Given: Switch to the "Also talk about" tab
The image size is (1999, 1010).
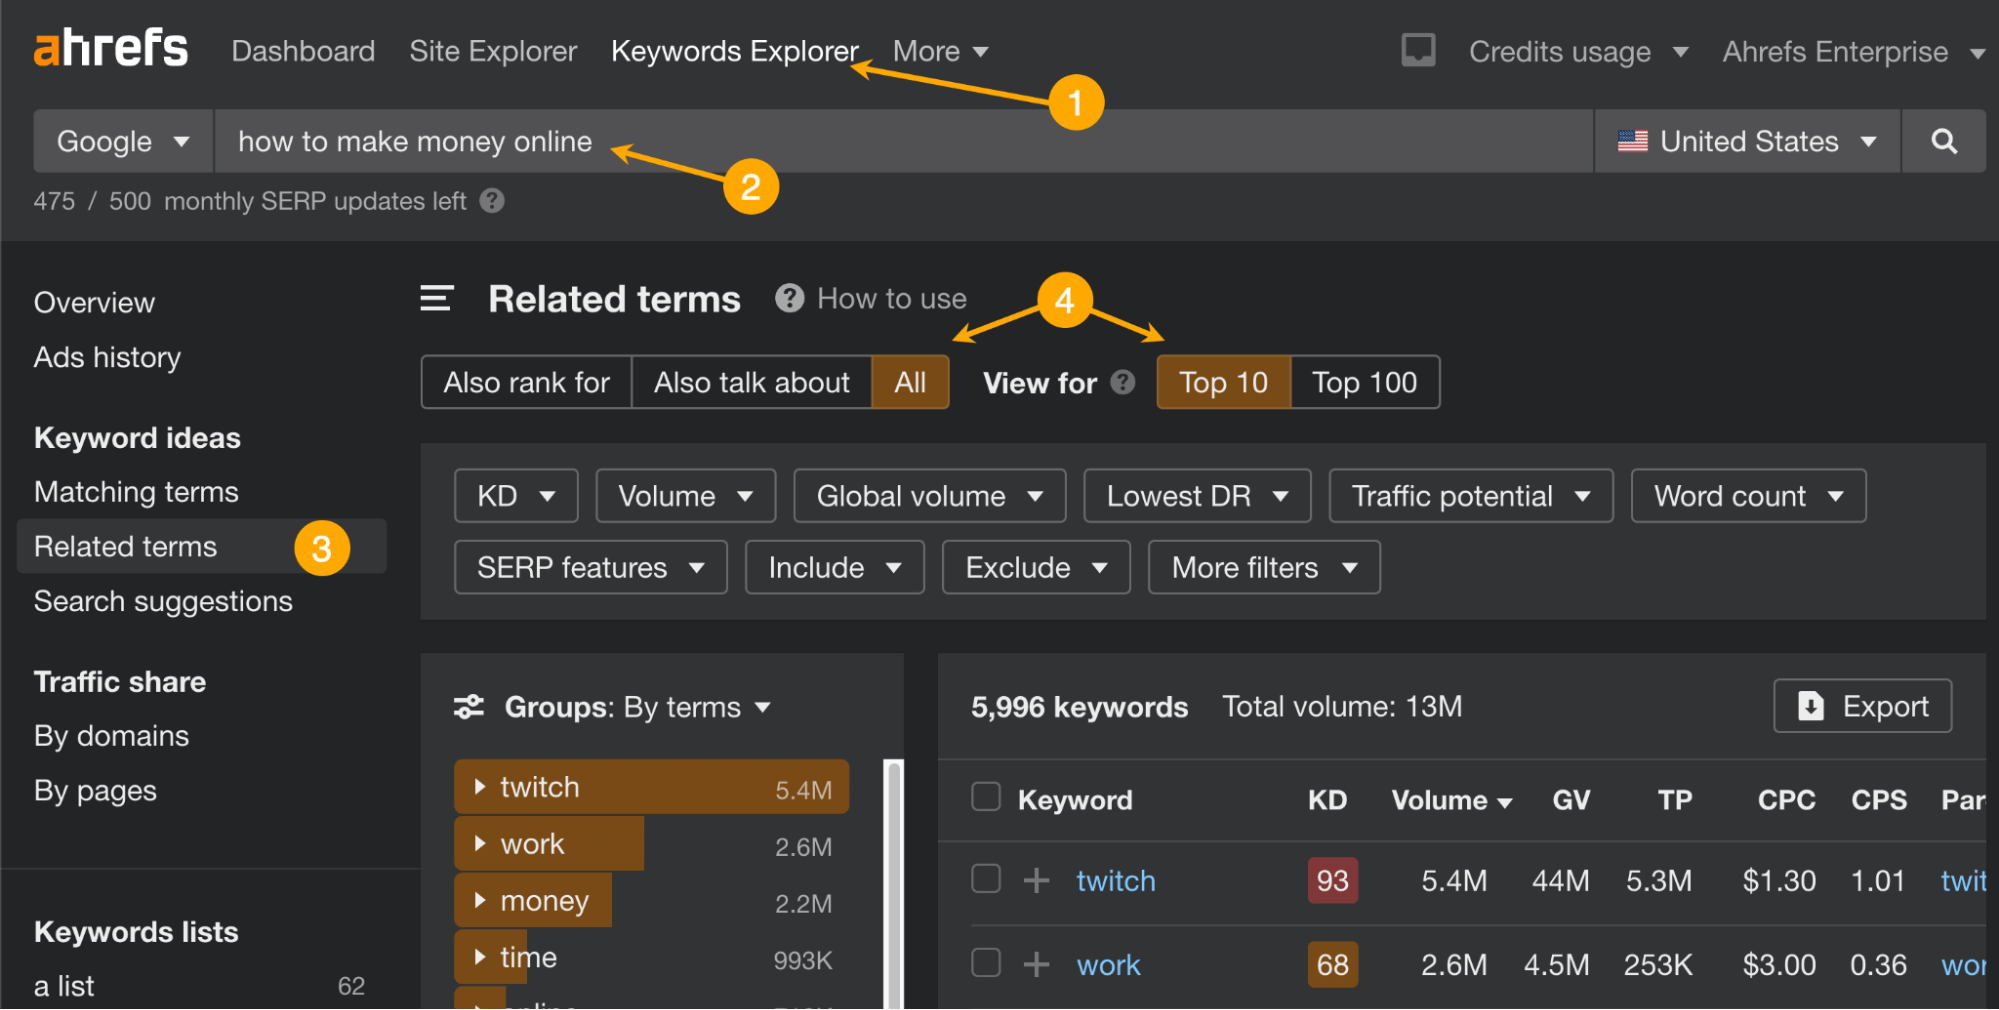Looking at the screenshot, I should tap(751, 381).
